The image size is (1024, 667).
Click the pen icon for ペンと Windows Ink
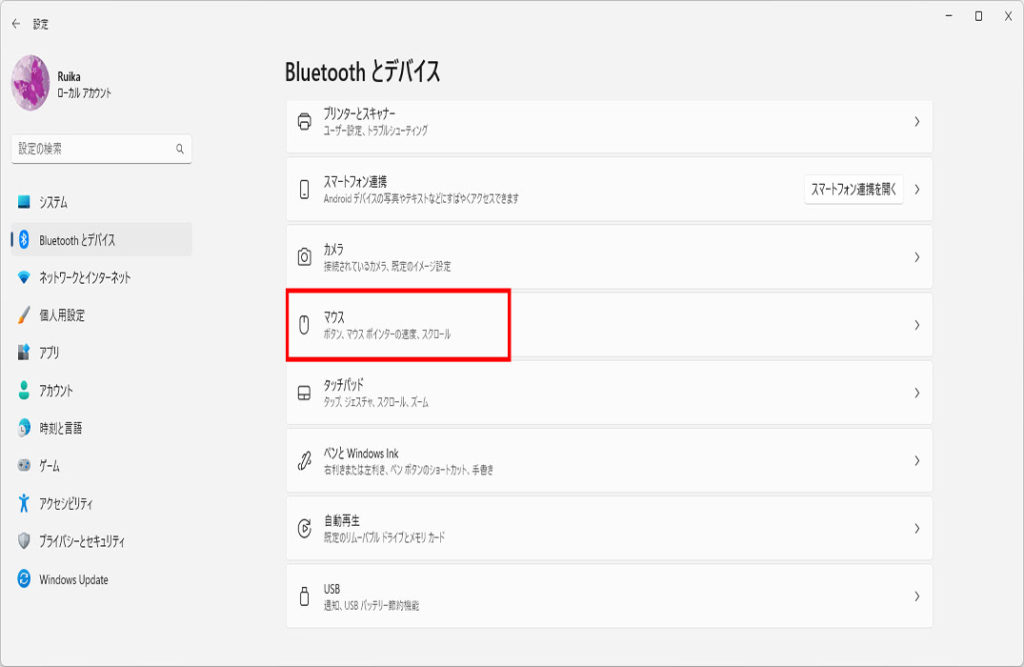click(305, 460)
